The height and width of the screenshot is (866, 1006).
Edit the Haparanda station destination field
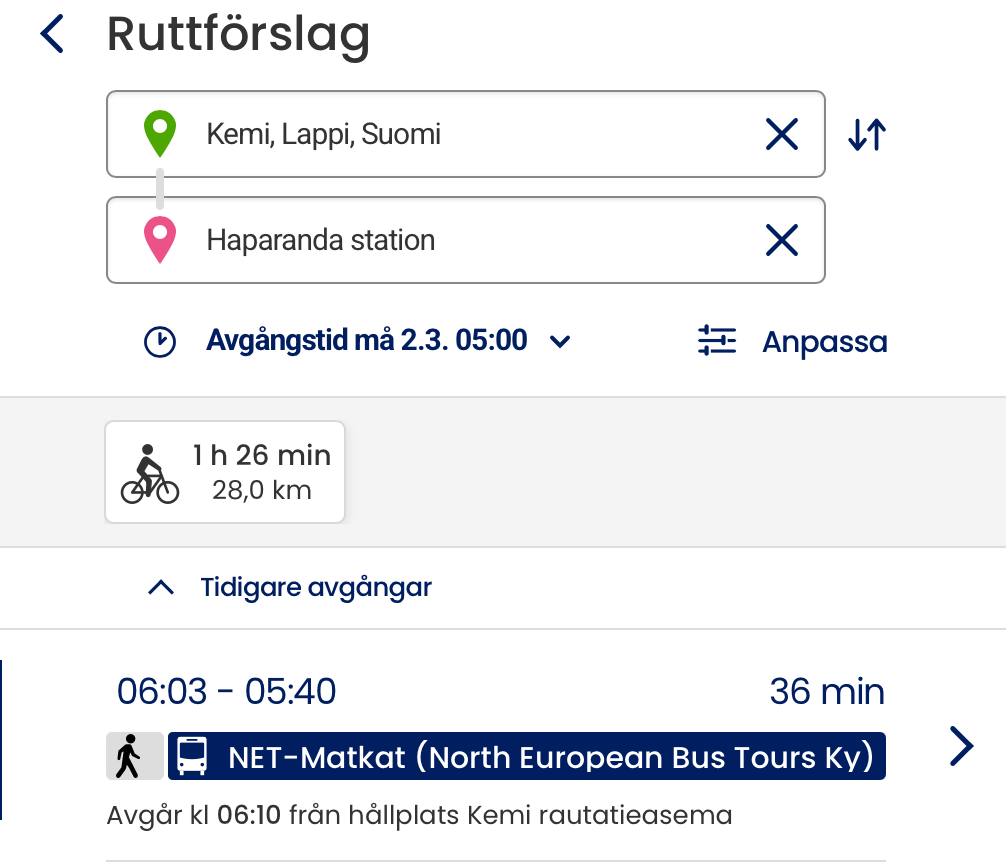470,240
